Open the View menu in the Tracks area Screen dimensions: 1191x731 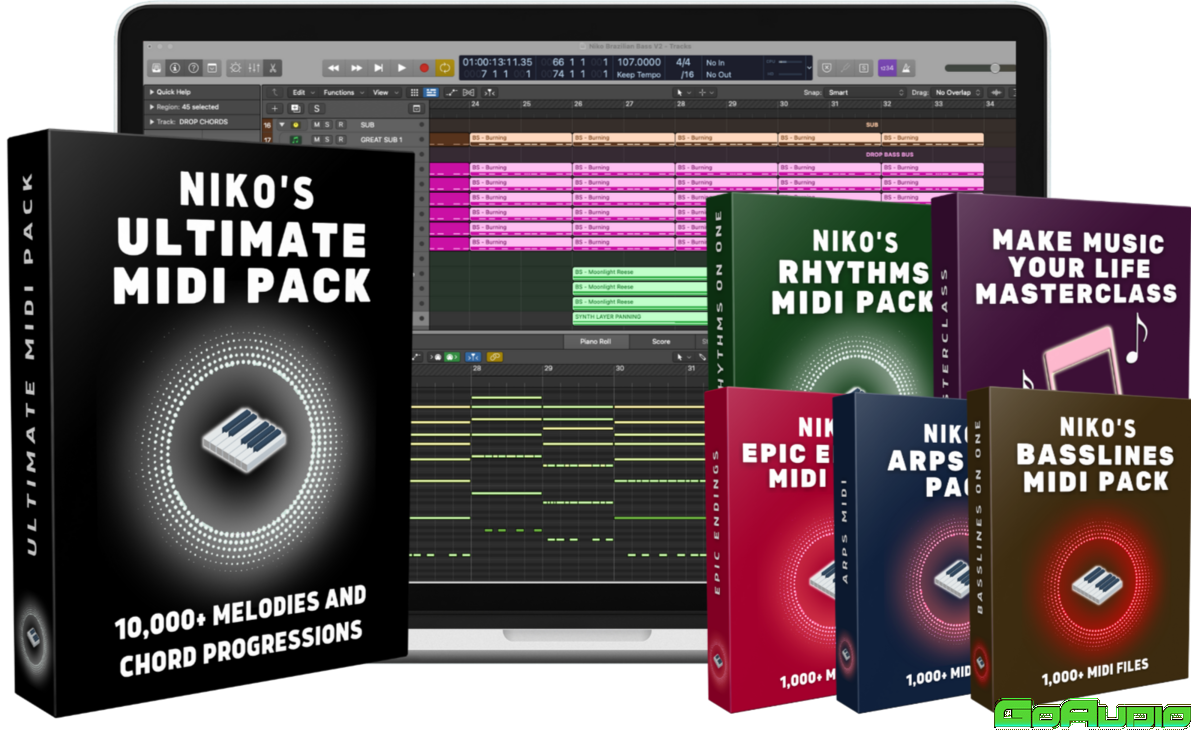(384, 93)
